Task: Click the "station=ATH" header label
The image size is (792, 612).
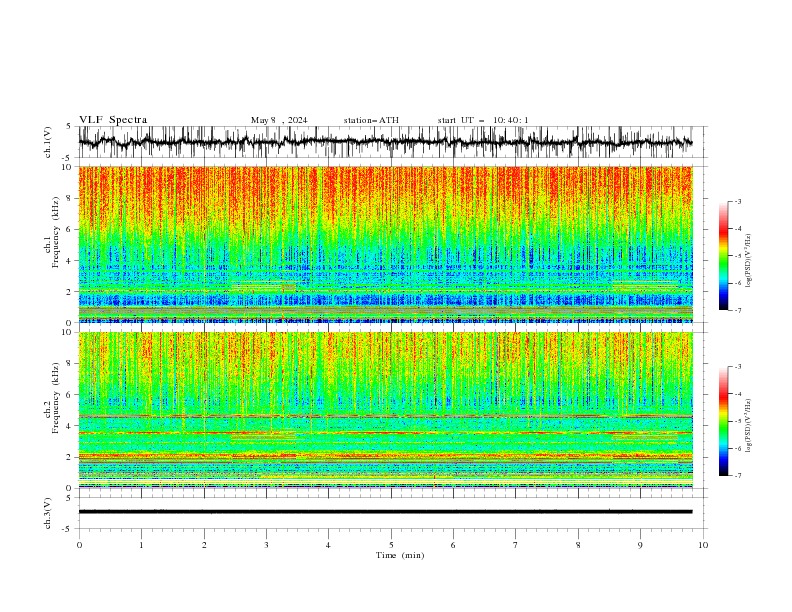Action: [371, 120]
